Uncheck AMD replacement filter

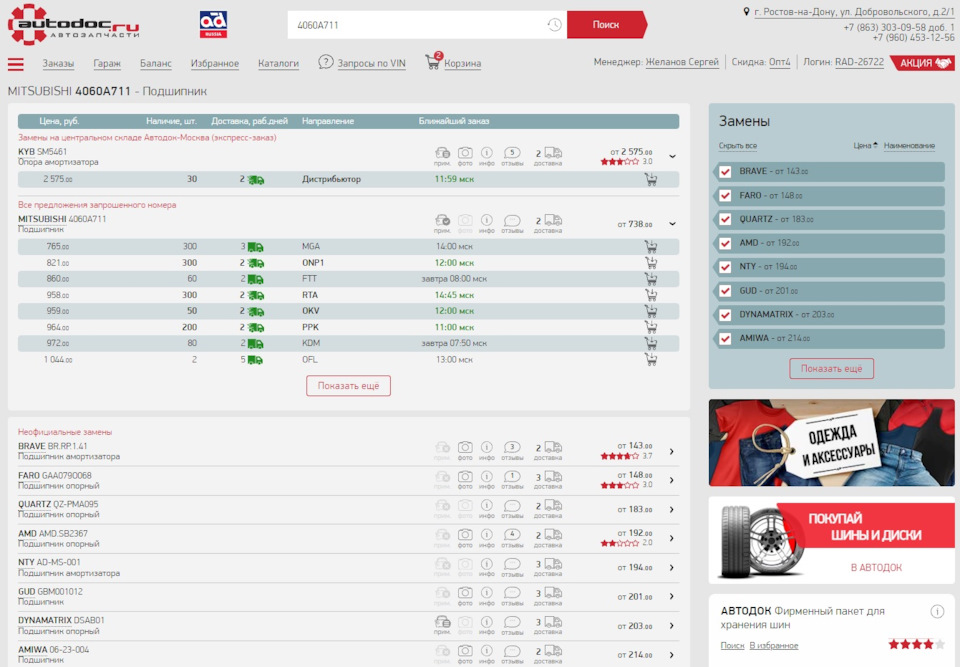(726, 243)
